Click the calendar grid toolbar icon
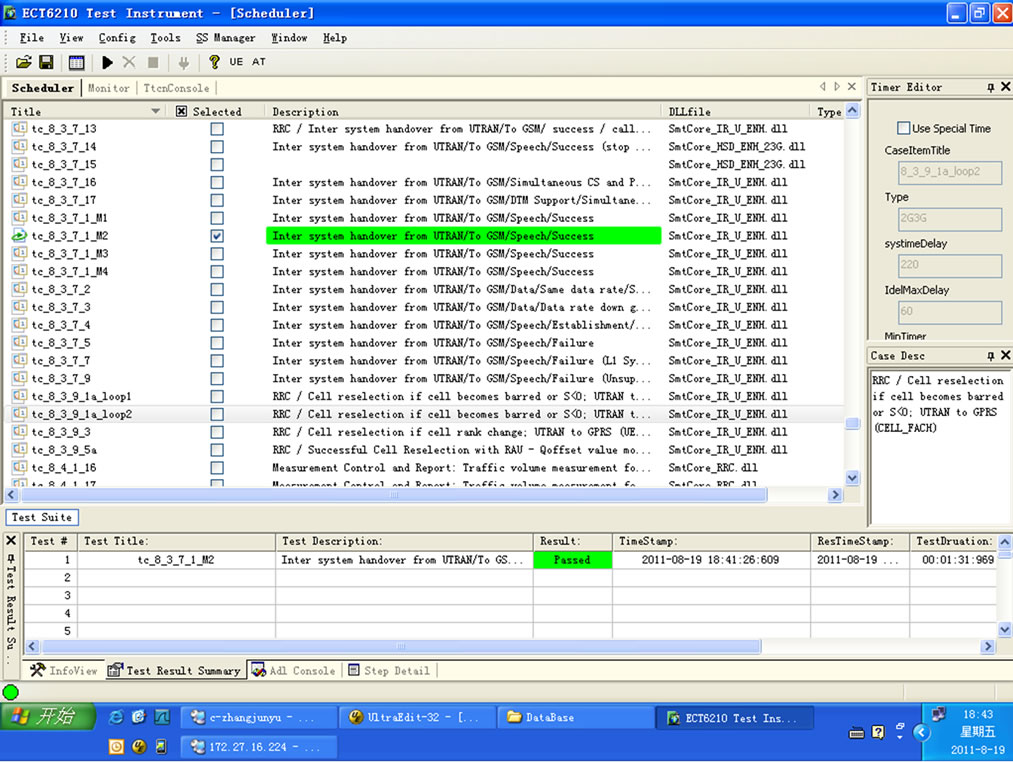Screen dimensions: 1013x762 point(76,62)
